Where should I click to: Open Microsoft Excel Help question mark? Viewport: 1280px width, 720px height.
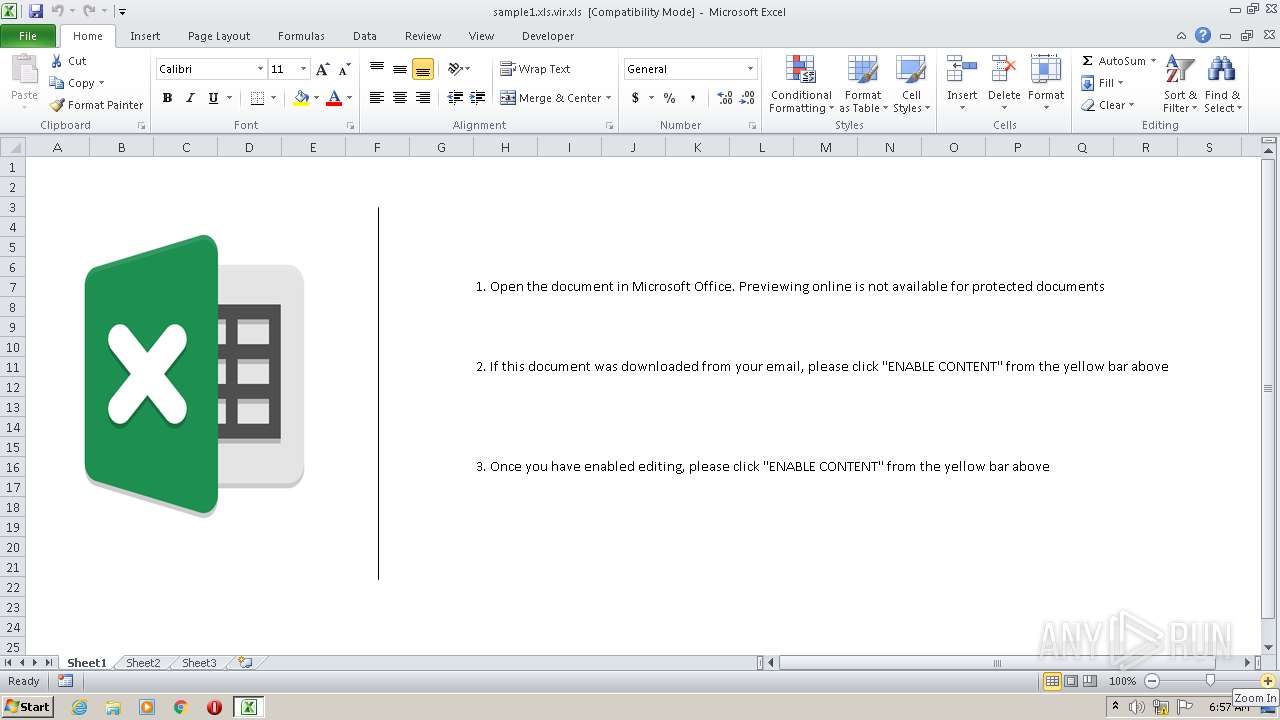pyautogui.click(x=1203, y=35)
